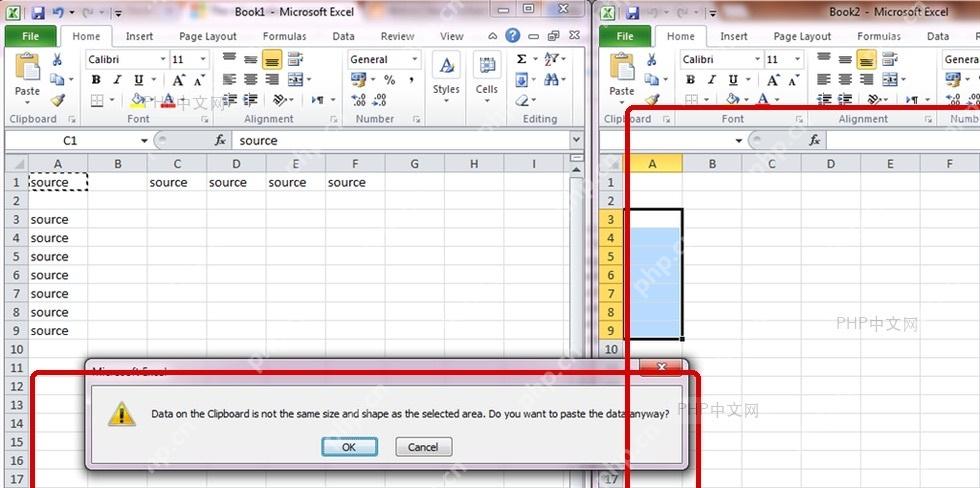Click the Undo arrow in Book1 quick access

[56, 12]
